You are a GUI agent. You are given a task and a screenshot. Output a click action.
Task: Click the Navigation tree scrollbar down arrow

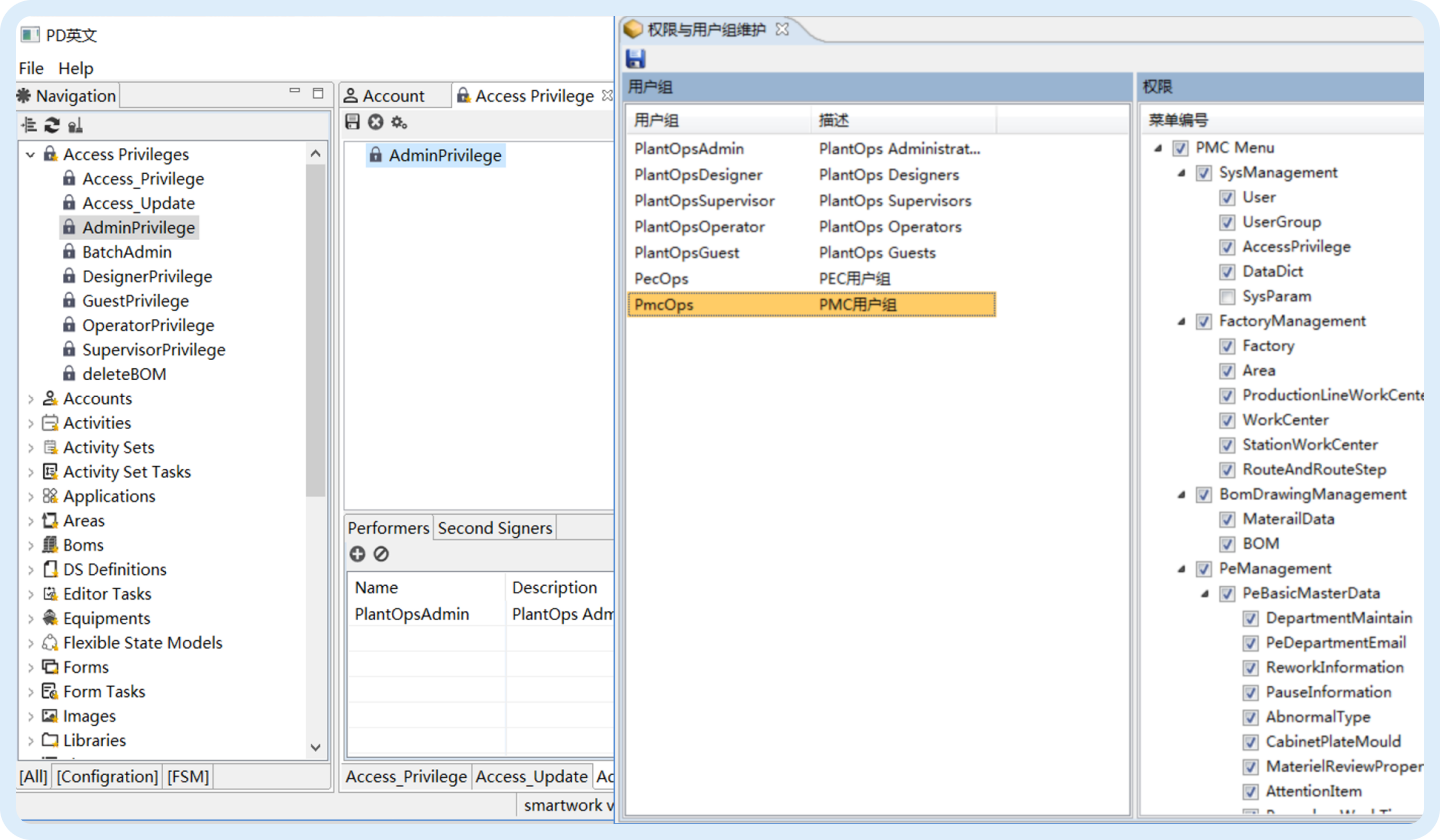[316, 747]
